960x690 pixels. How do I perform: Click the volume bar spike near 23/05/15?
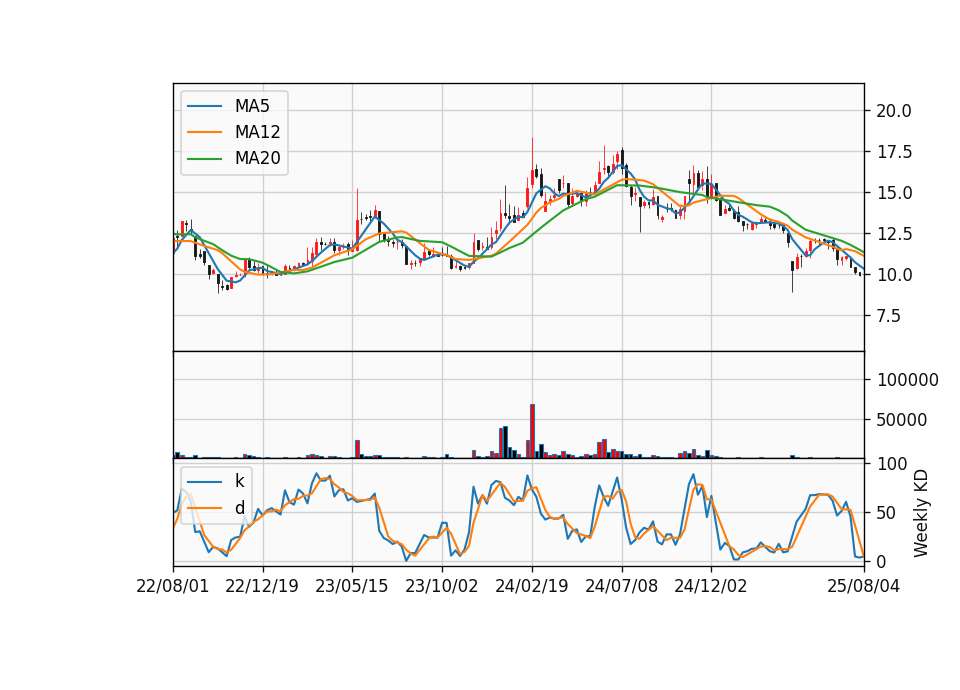[357, 449]
